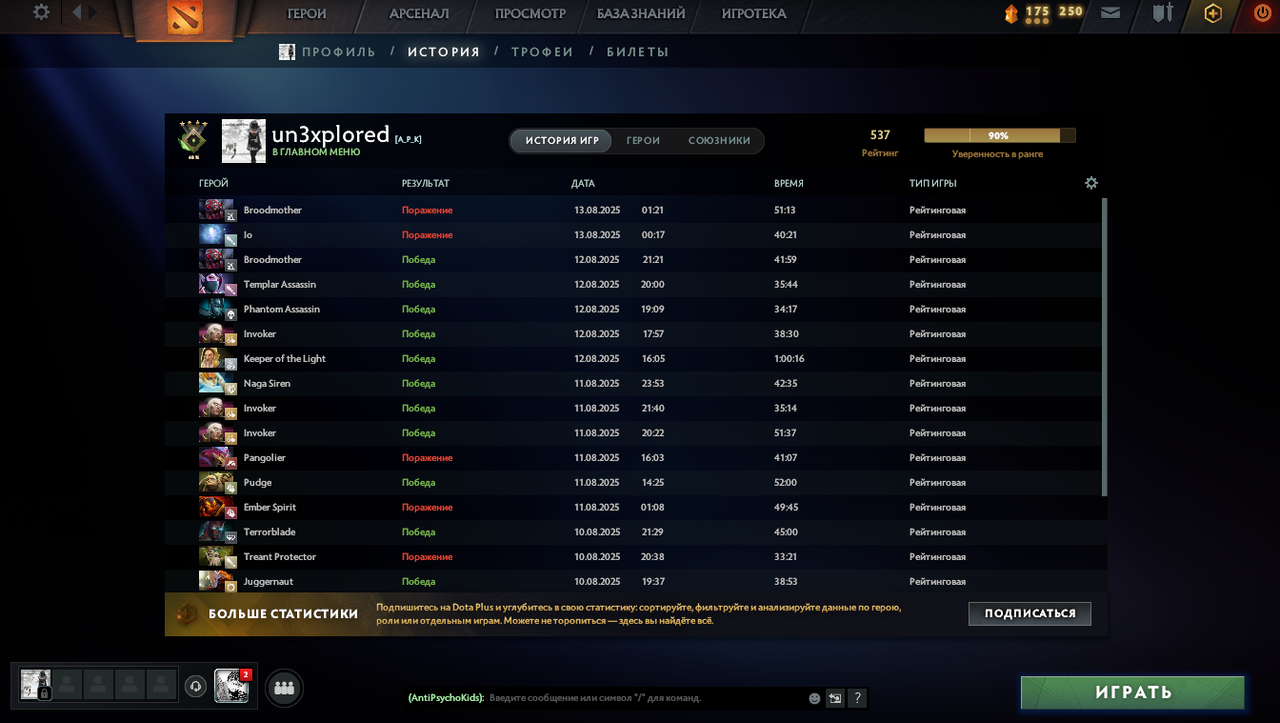This screenshot has width=1280, height=723.
Task: Click the un3xplored profile avatar
Action: point(243,141)
